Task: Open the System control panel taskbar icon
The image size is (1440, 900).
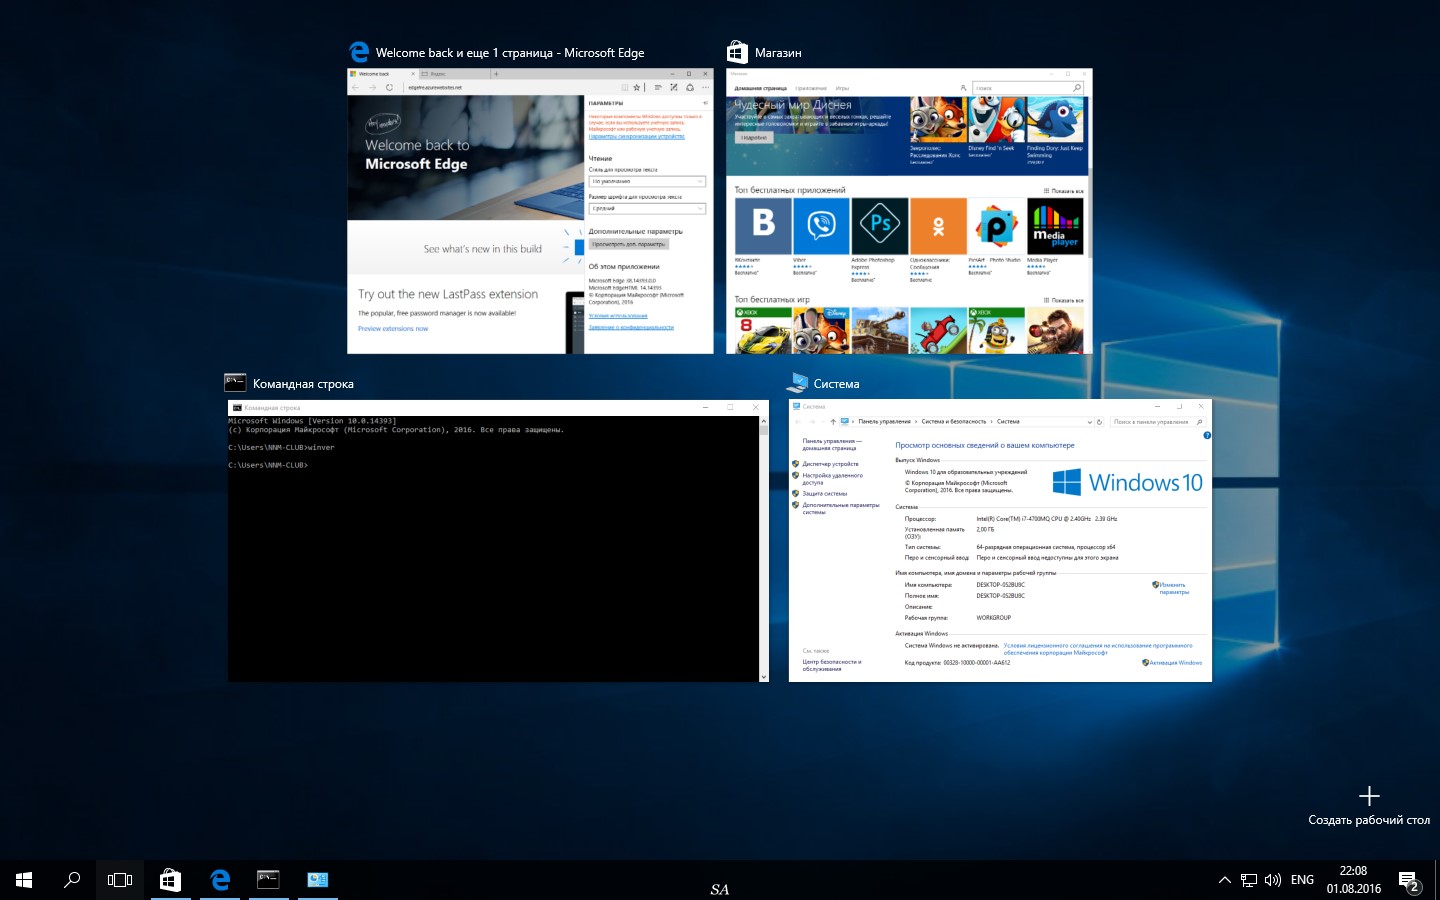Action: pyautogui.click(x=317, y=880)
